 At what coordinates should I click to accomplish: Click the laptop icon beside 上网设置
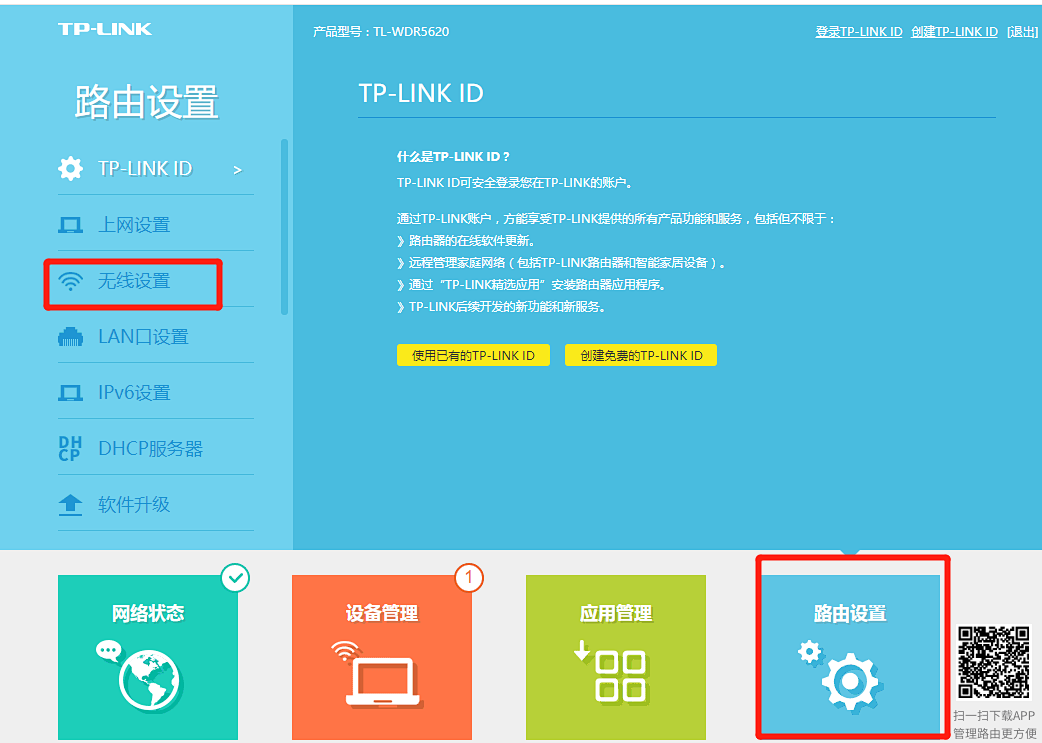point(70,225)
